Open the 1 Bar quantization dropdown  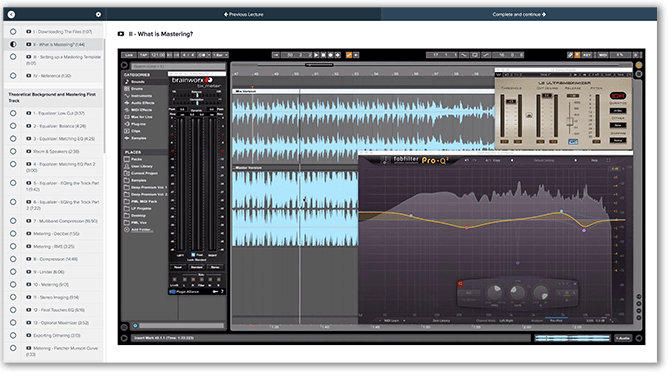220,55
